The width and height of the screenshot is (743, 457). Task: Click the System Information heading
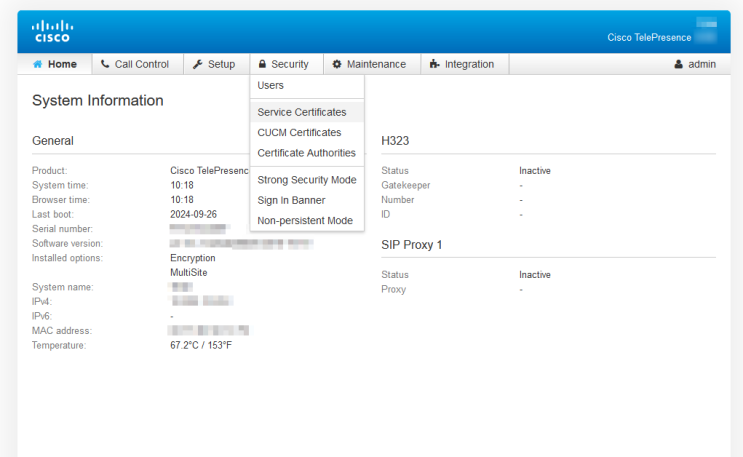pos(98,101)
